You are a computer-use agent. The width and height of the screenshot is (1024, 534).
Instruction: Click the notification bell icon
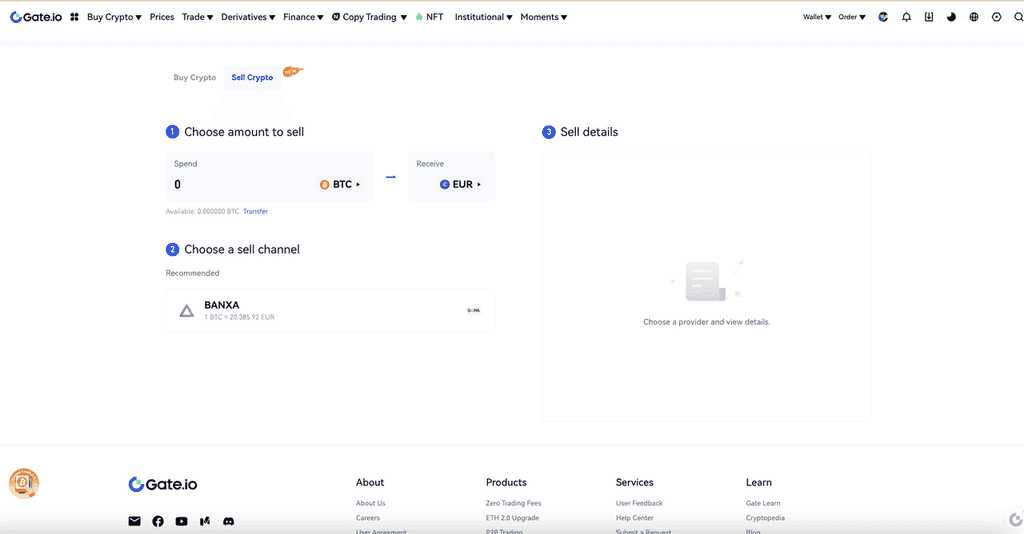[x=906, y=17]
